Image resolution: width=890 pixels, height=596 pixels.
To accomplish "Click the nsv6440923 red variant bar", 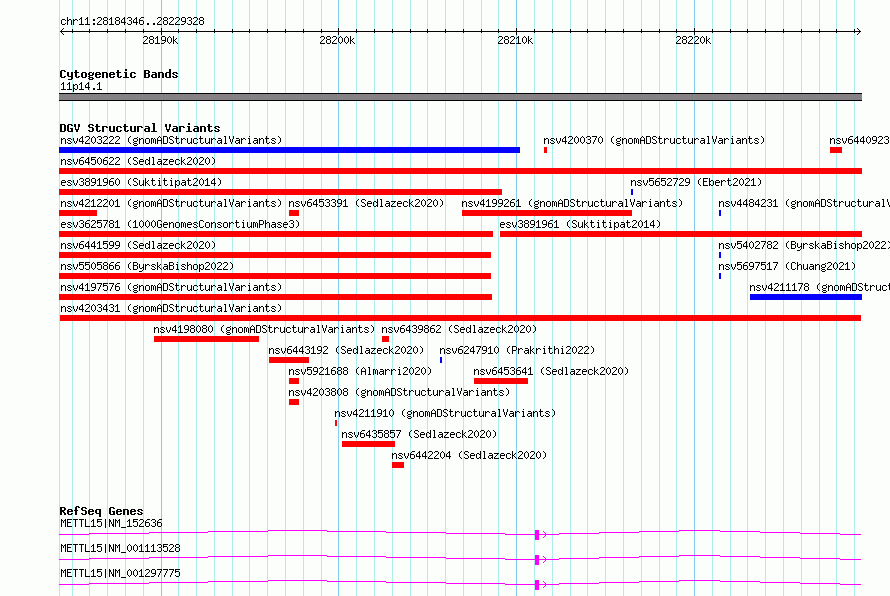I will tap(836, 150).
